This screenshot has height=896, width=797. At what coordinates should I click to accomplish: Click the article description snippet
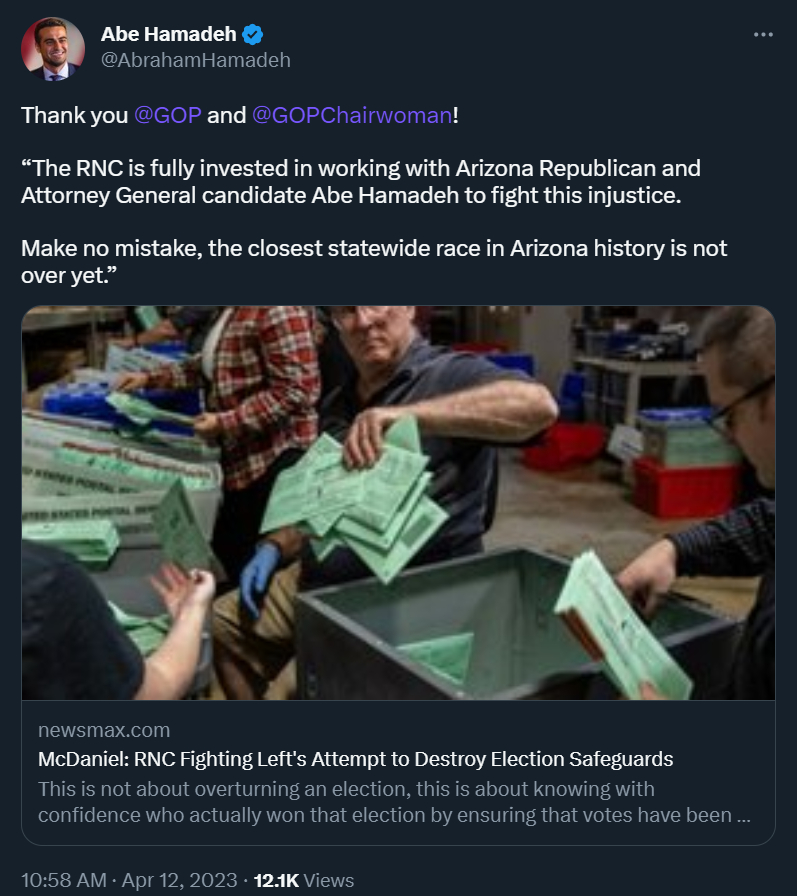coord(394,802)
